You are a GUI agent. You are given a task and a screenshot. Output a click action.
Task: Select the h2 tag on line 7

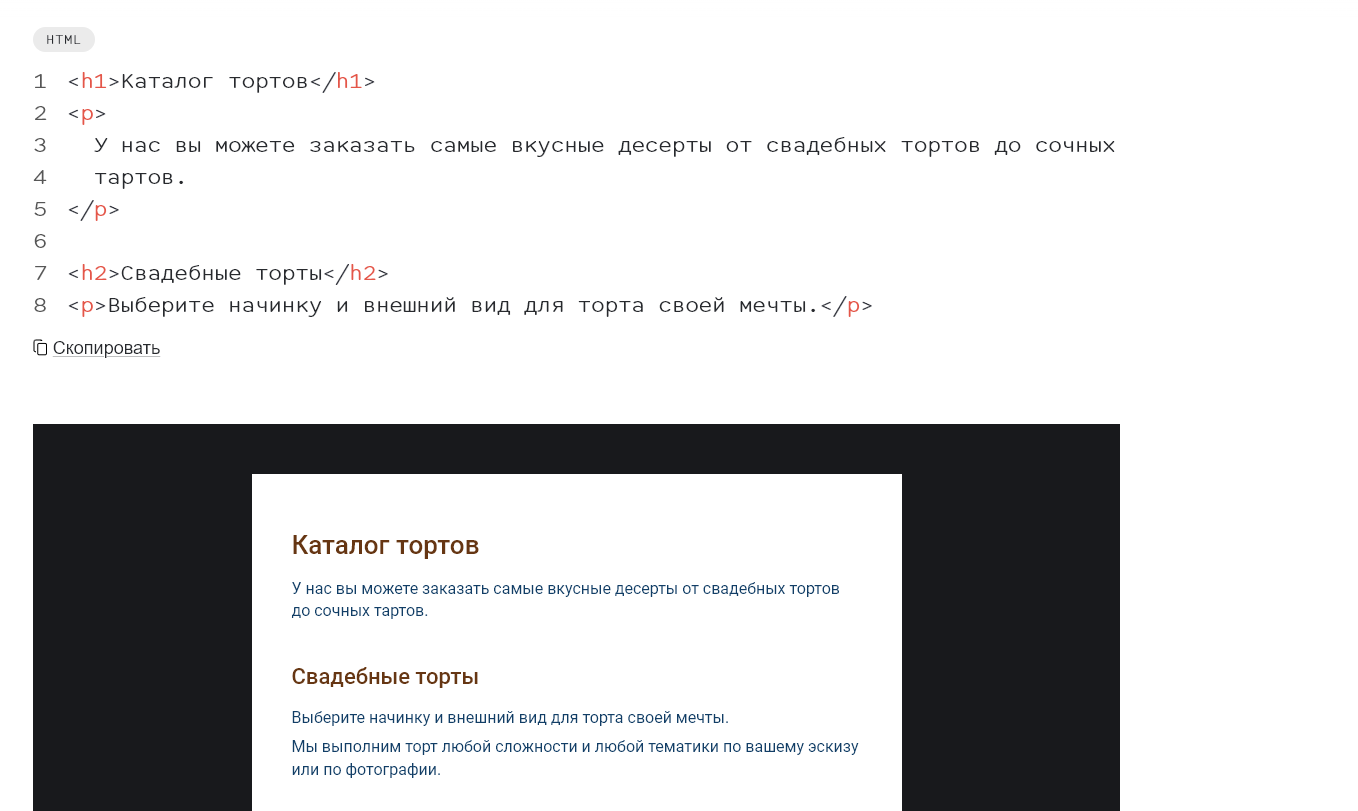(95, 272)
